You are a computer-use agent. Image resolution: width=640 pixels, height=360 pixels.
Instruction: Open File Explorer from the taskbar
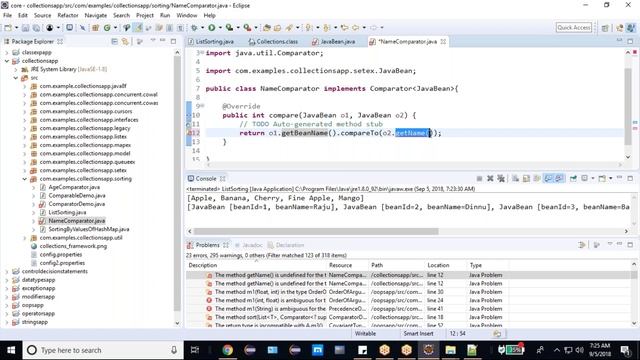tap(450, 350)
